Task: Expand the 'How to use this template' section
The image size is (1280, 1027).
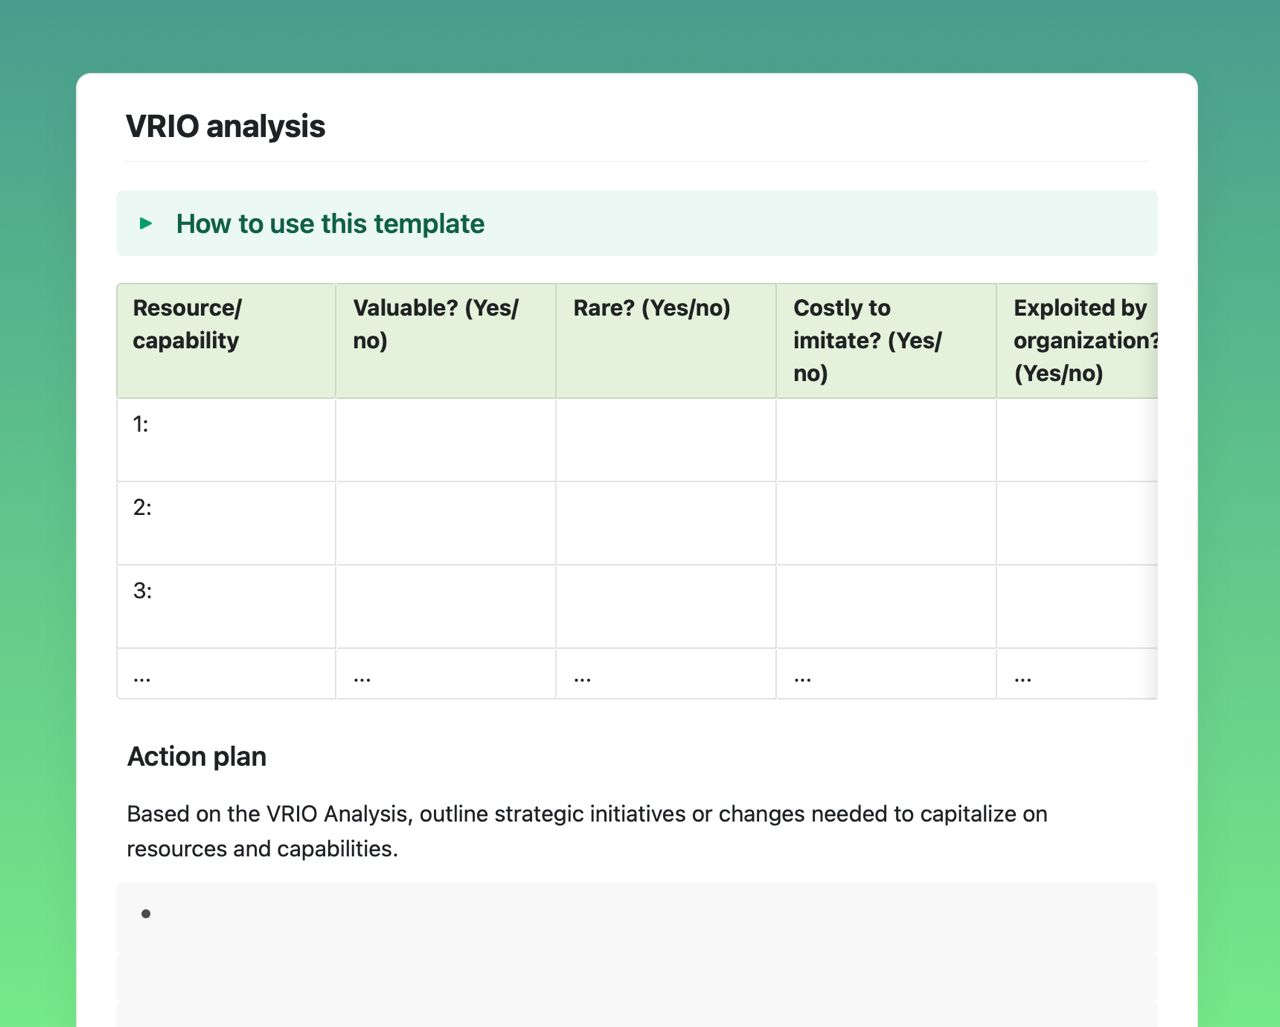Action: point(329,223)
